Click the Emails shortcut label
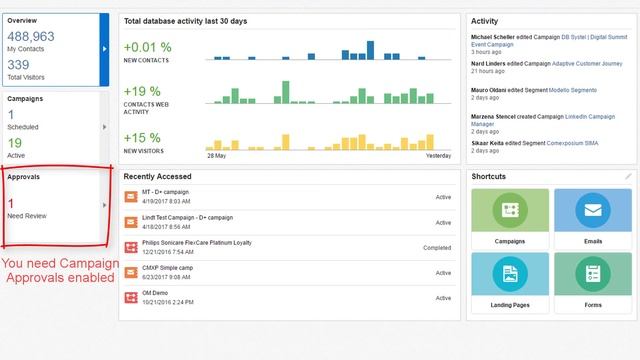The image size is (640, 360). click(x=593, y=241)
